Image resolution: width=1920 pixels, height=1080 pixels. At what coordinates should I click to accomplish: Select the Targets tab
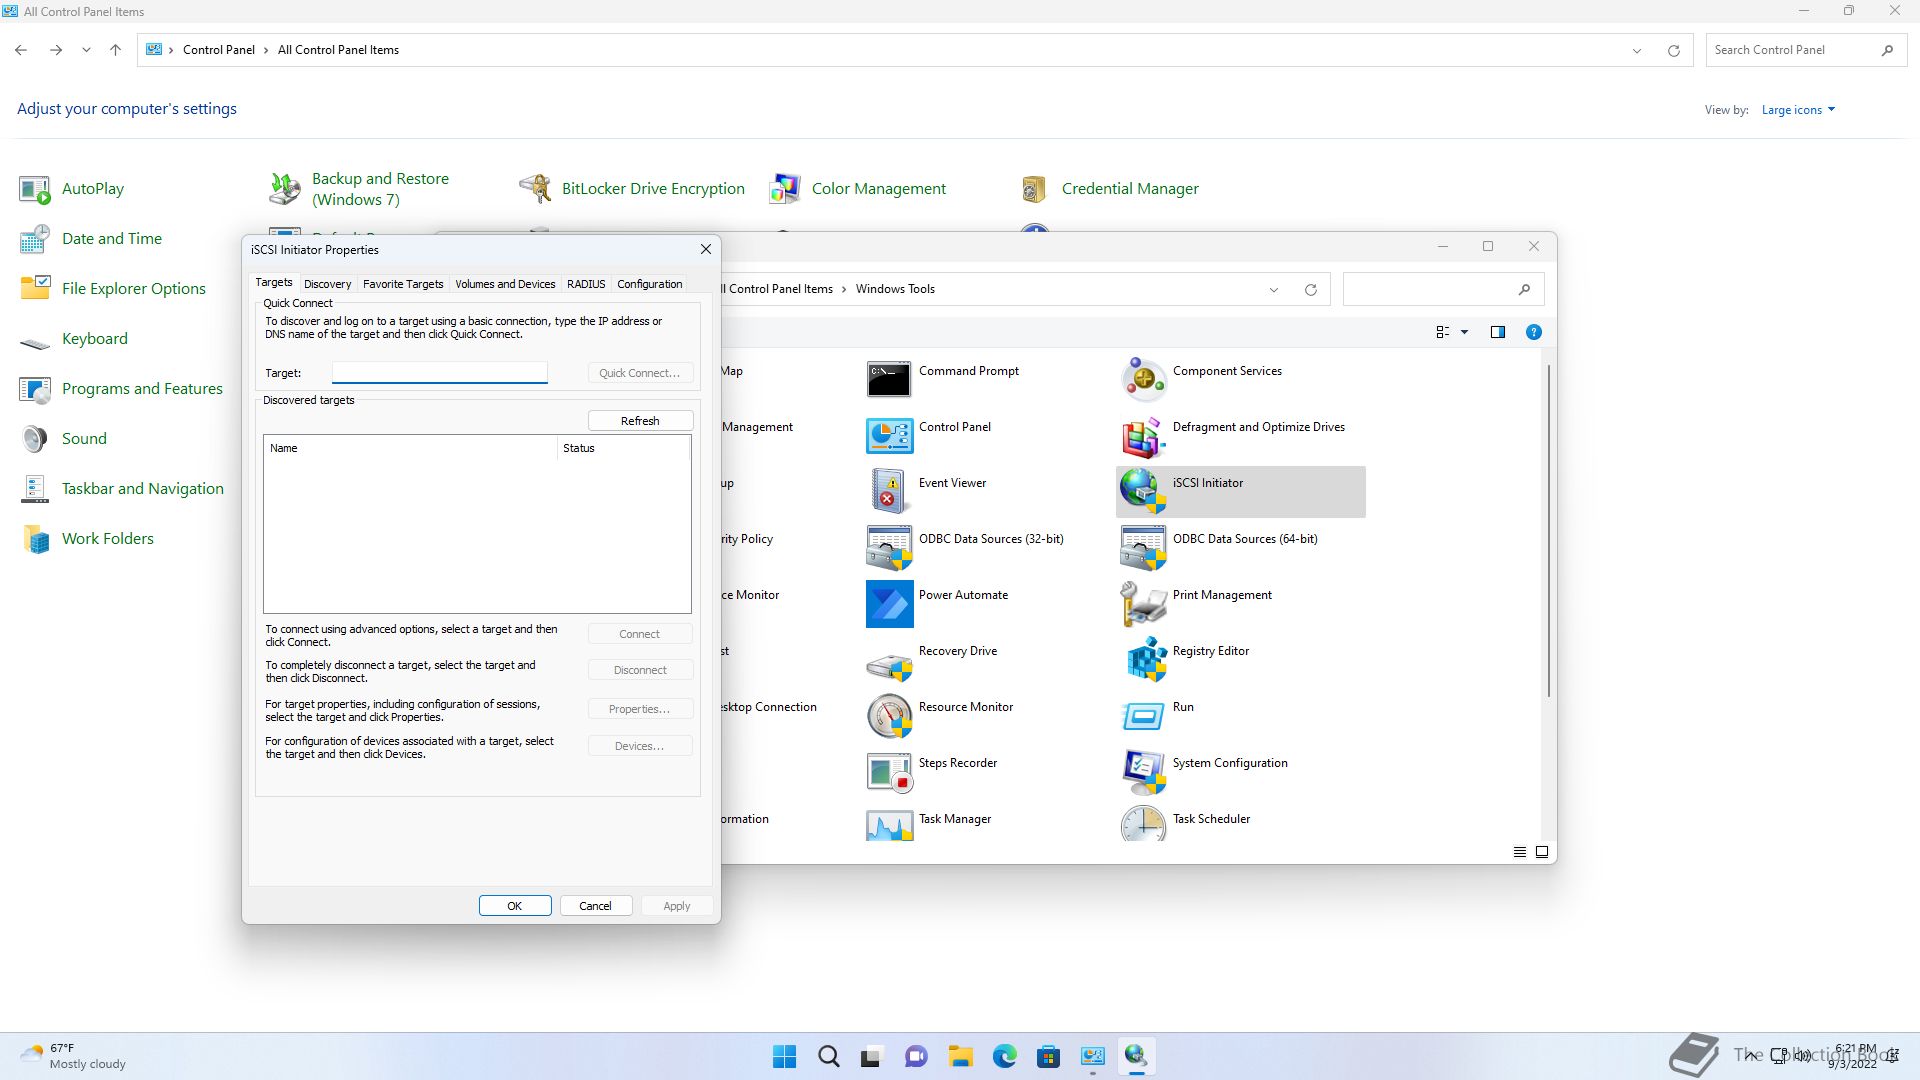click(274, 283)
